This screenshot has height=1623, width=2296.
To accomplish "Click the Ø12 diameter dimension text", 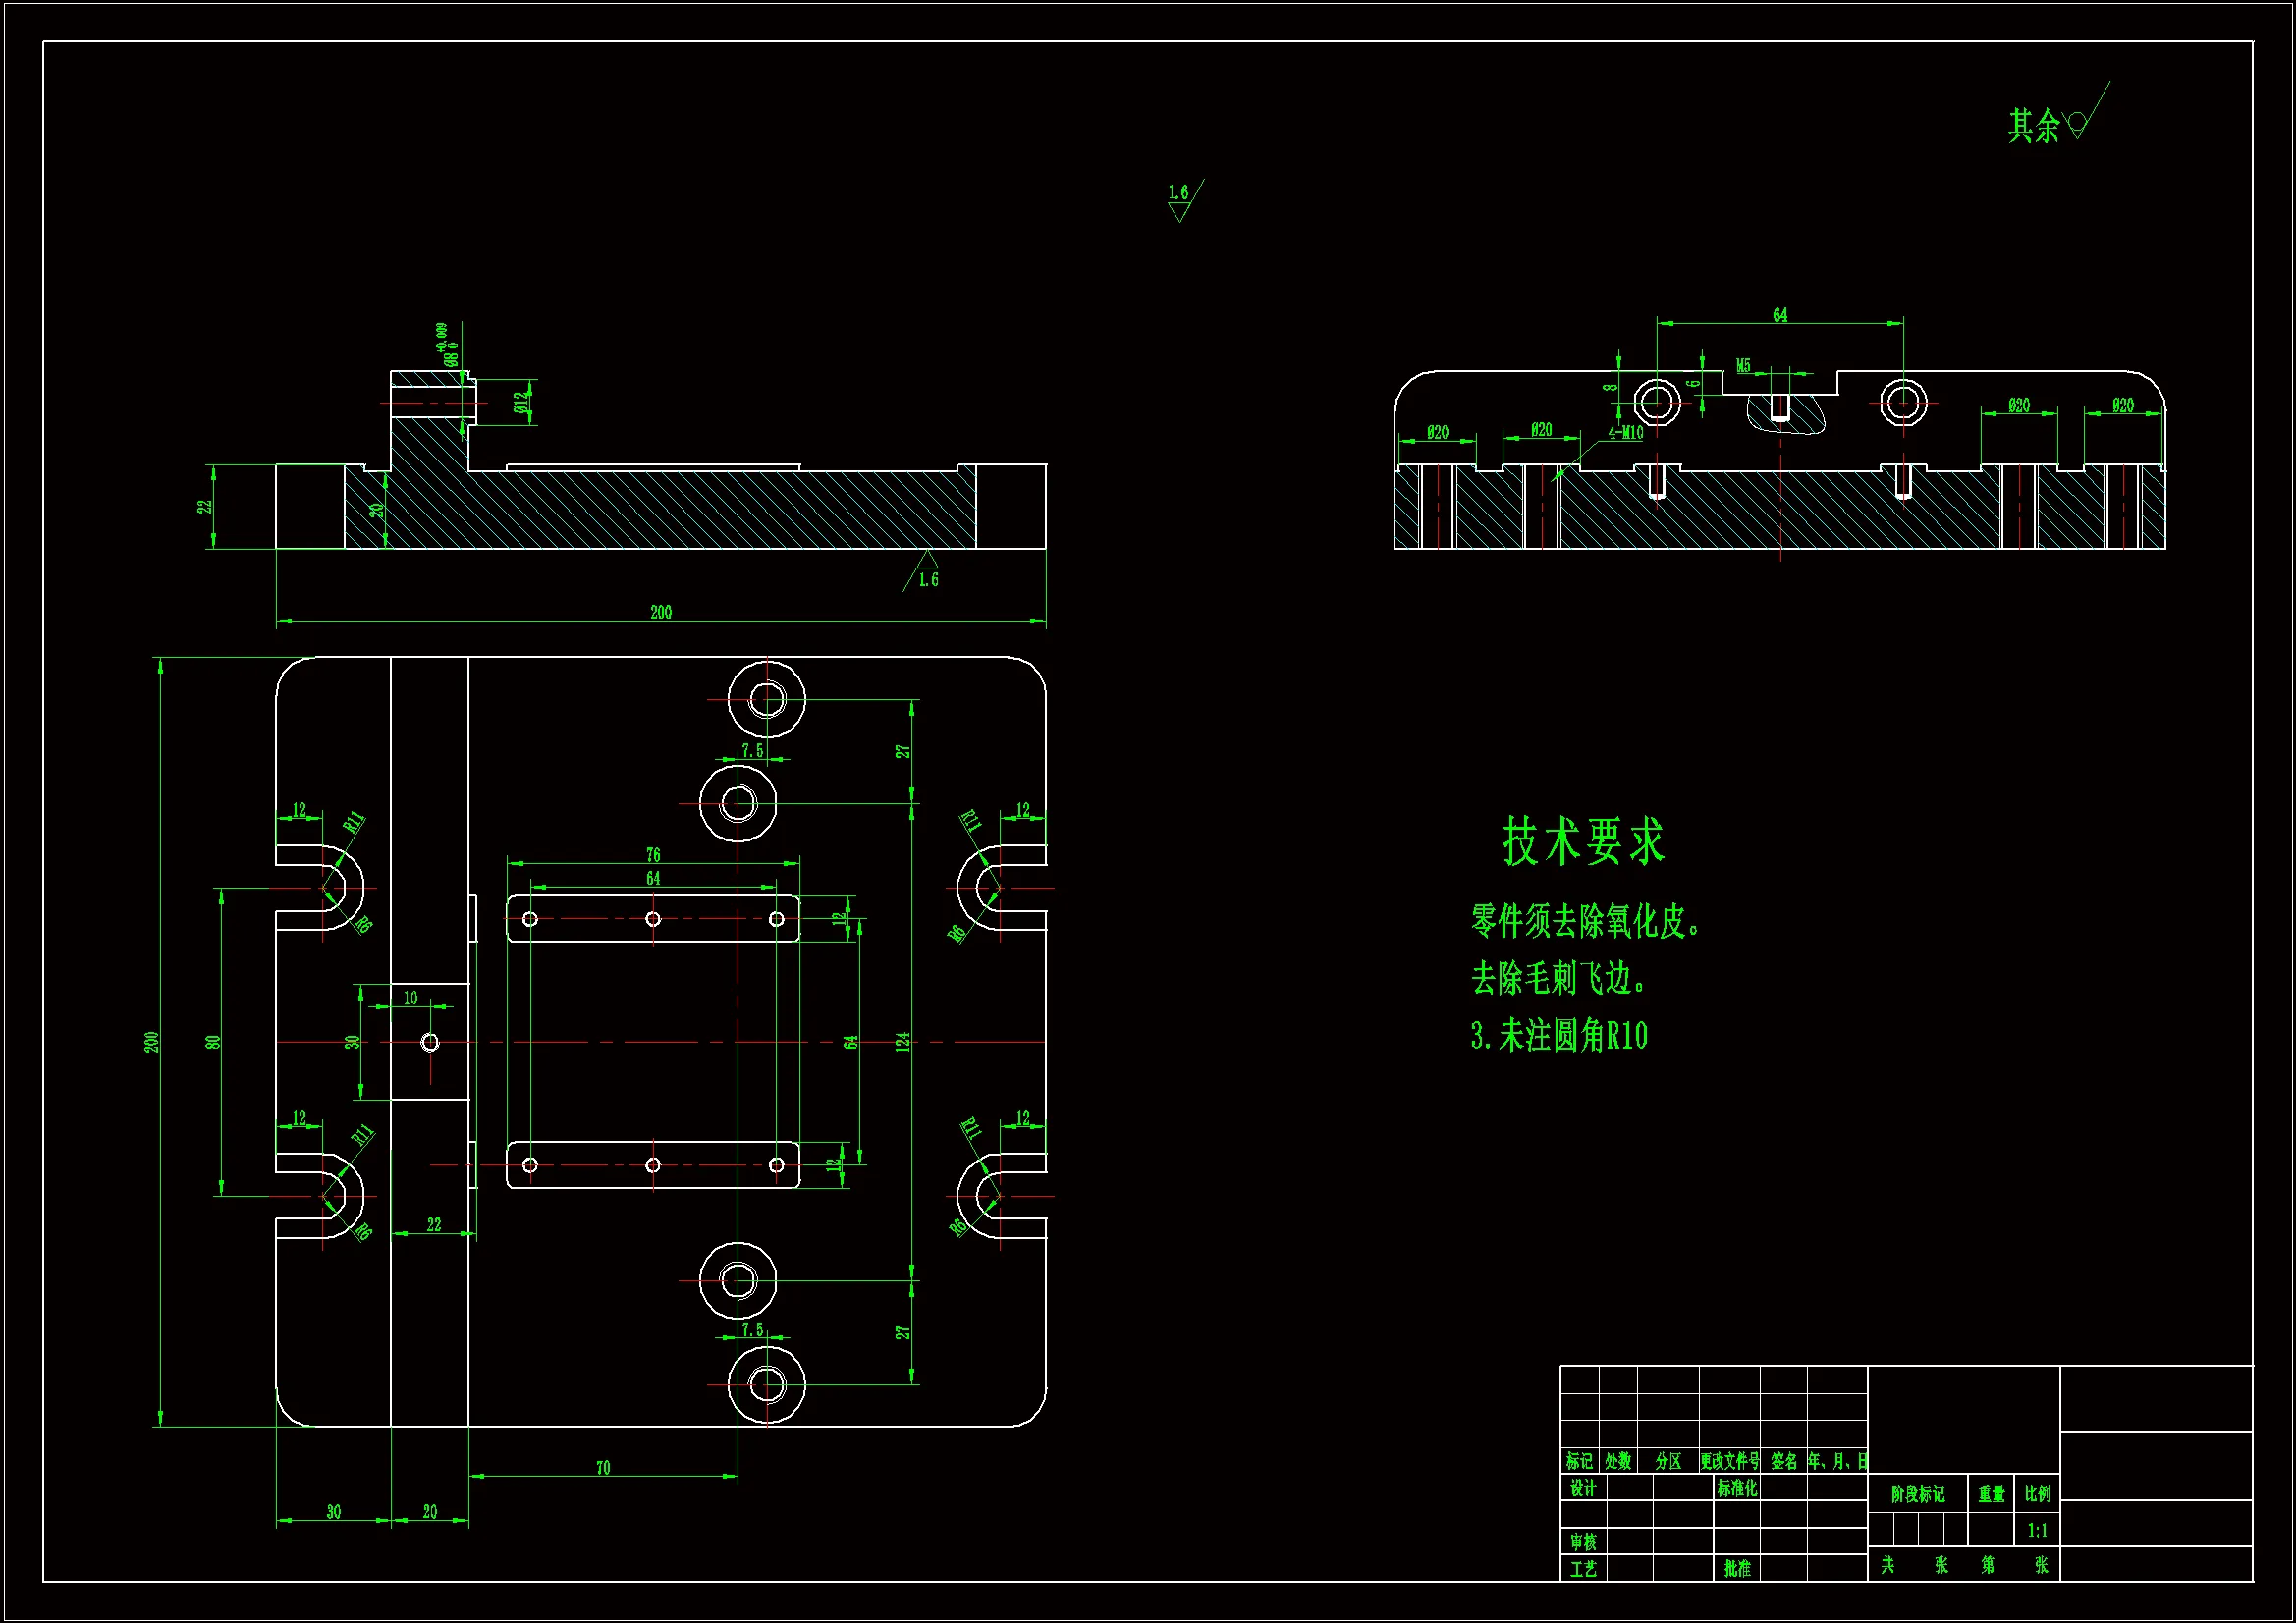I will point(521,402).
